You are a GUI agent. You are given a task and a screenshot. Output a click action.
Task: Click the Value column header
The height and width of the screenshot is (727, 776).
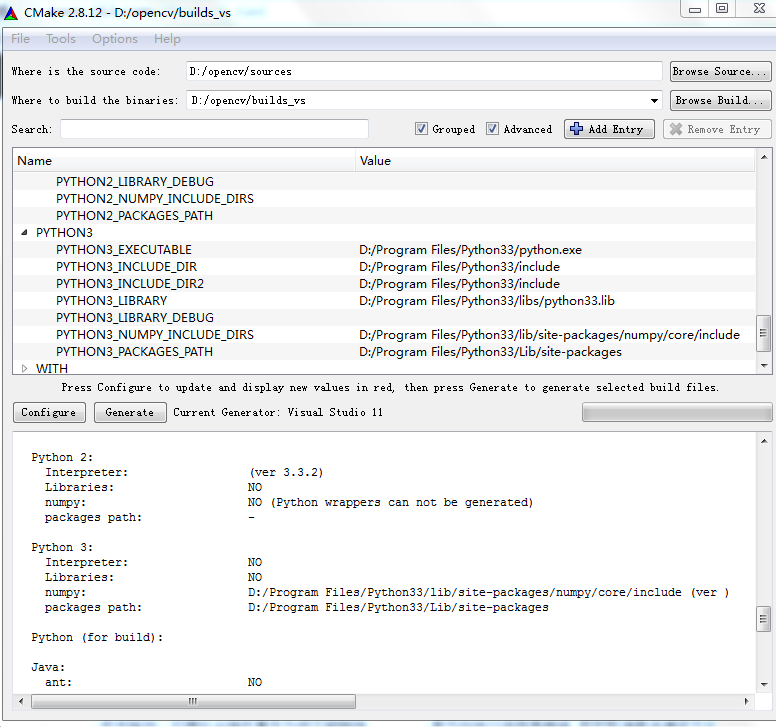pyautogui.click(x=555, y=161)
